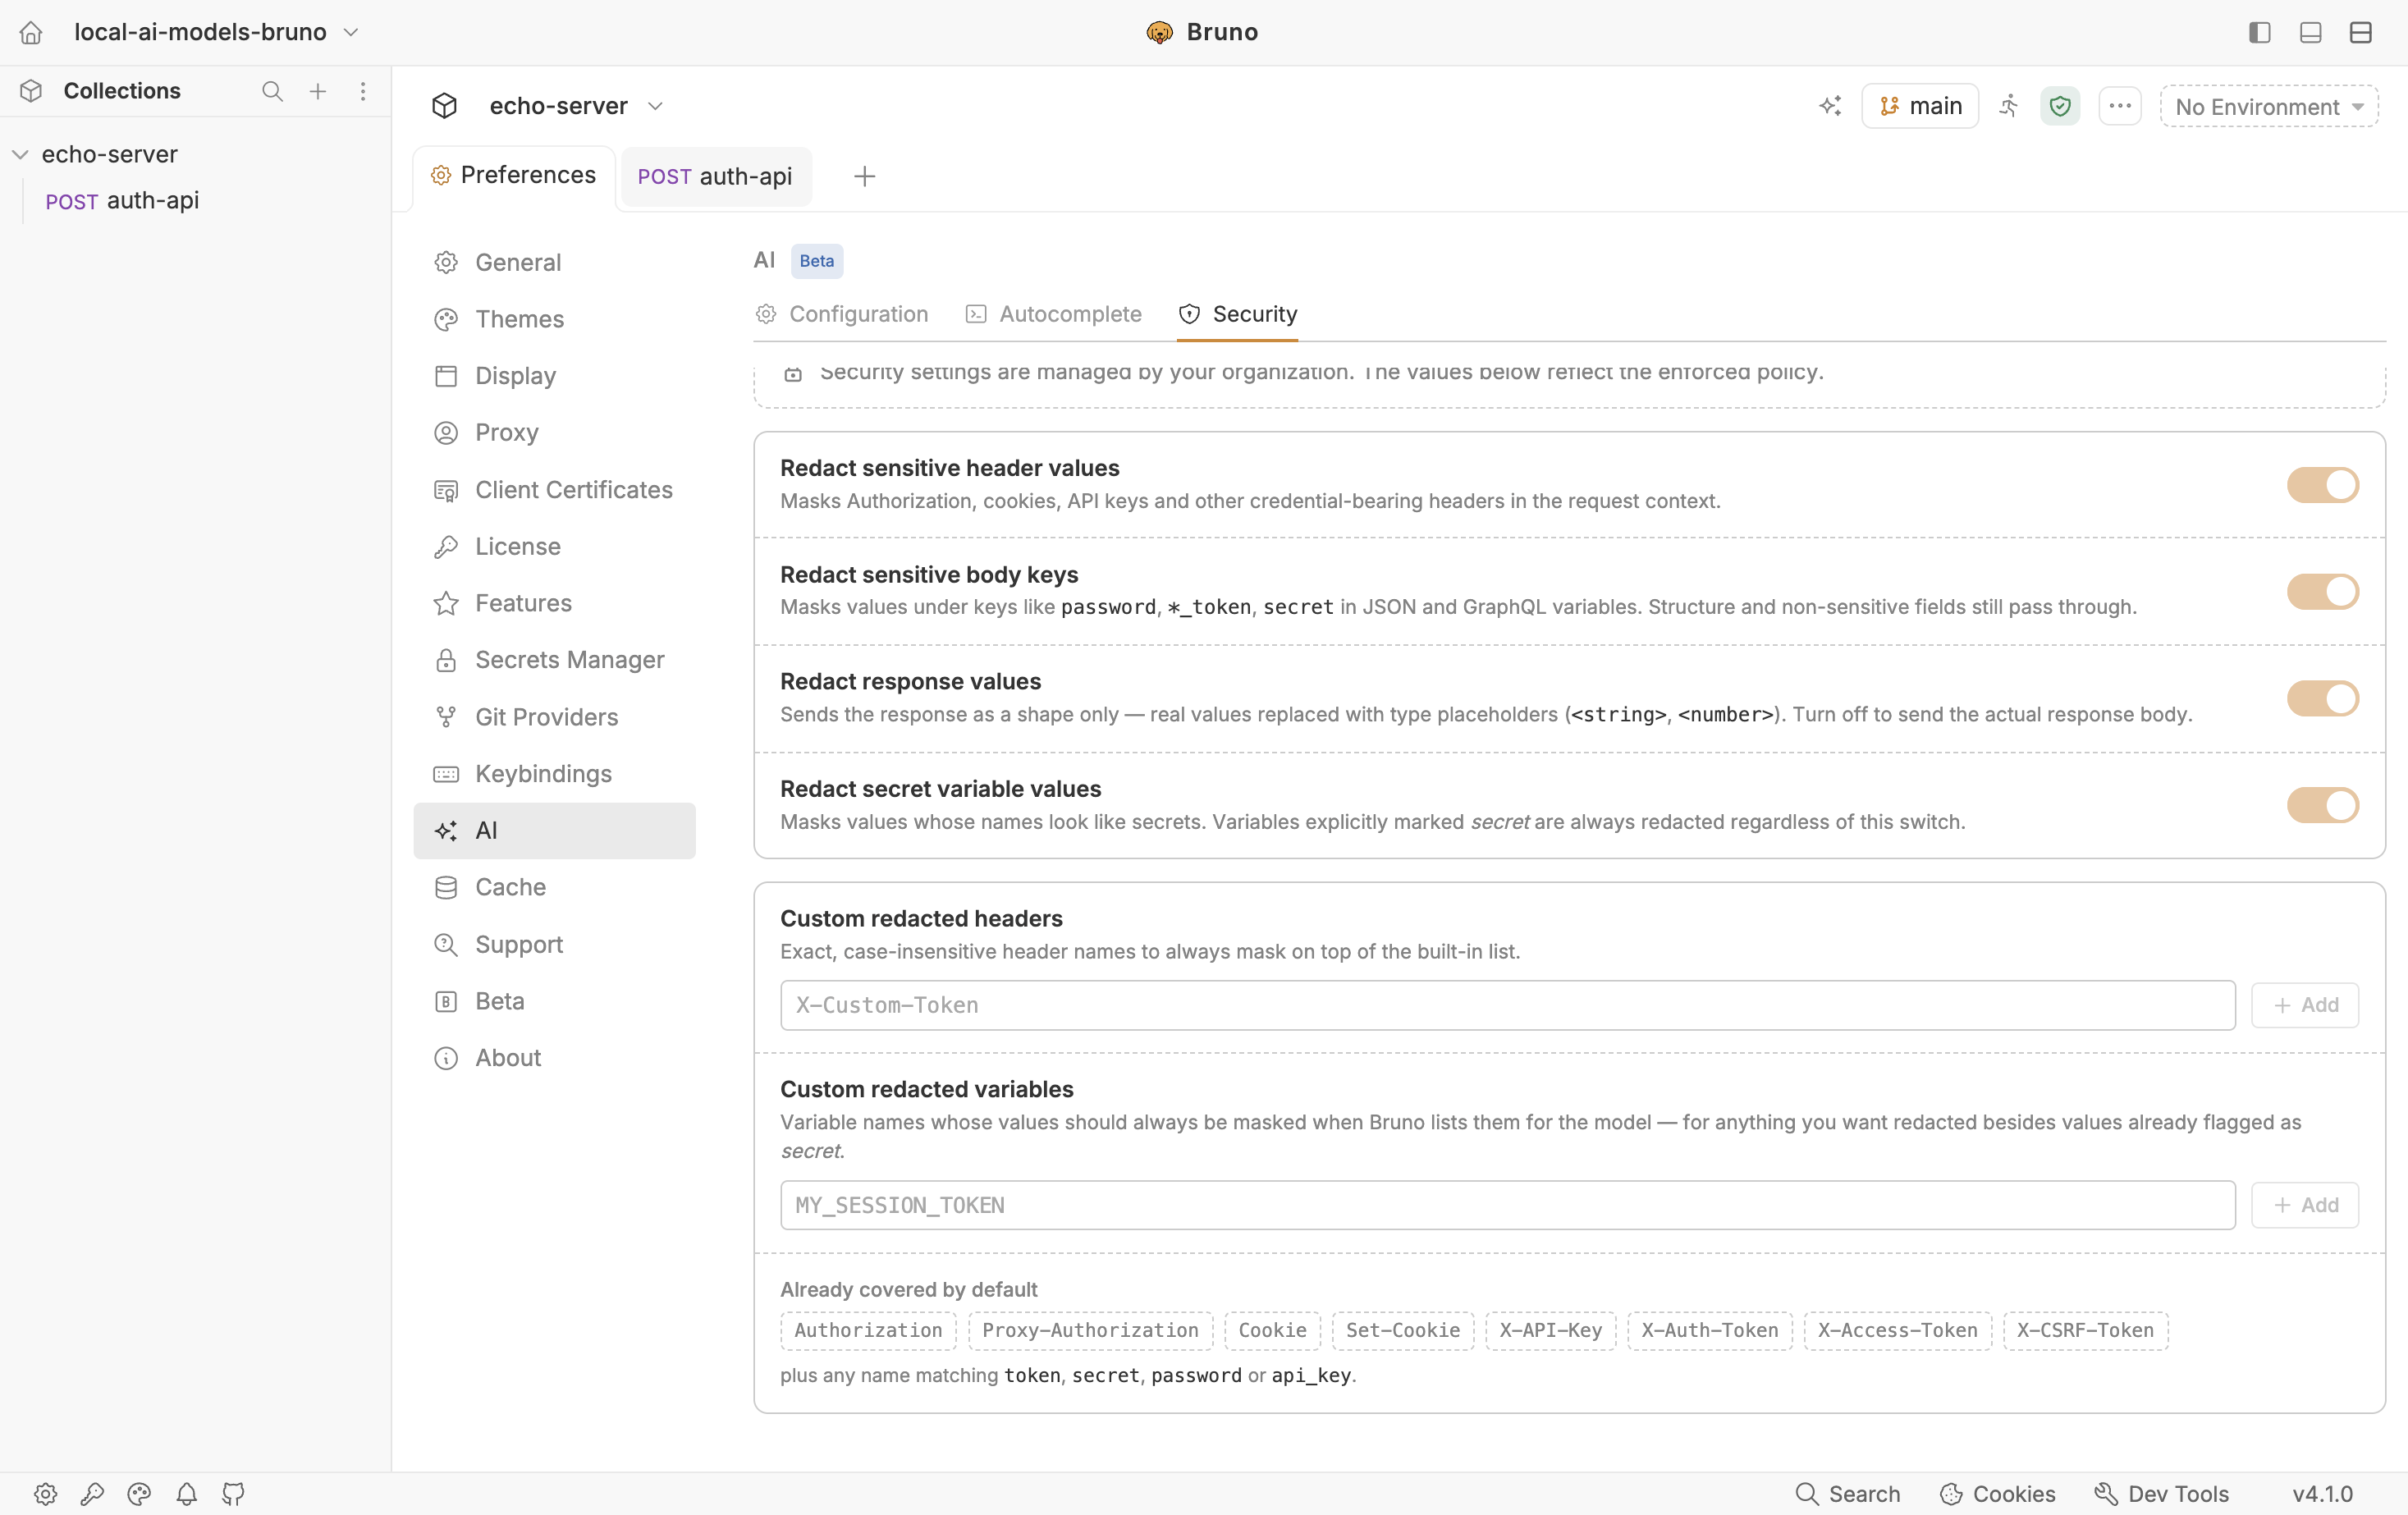Click the Authorization default header chip
2408x1515 pixels.
coord(868,1331)
